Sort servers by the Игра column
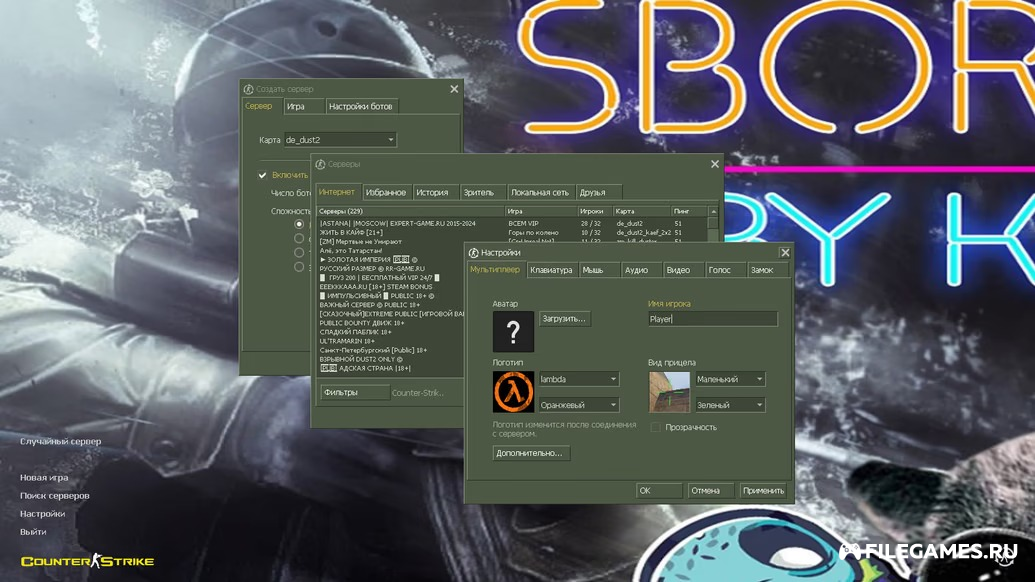This screenshot has height=582, width=1035. coord(541,211)
